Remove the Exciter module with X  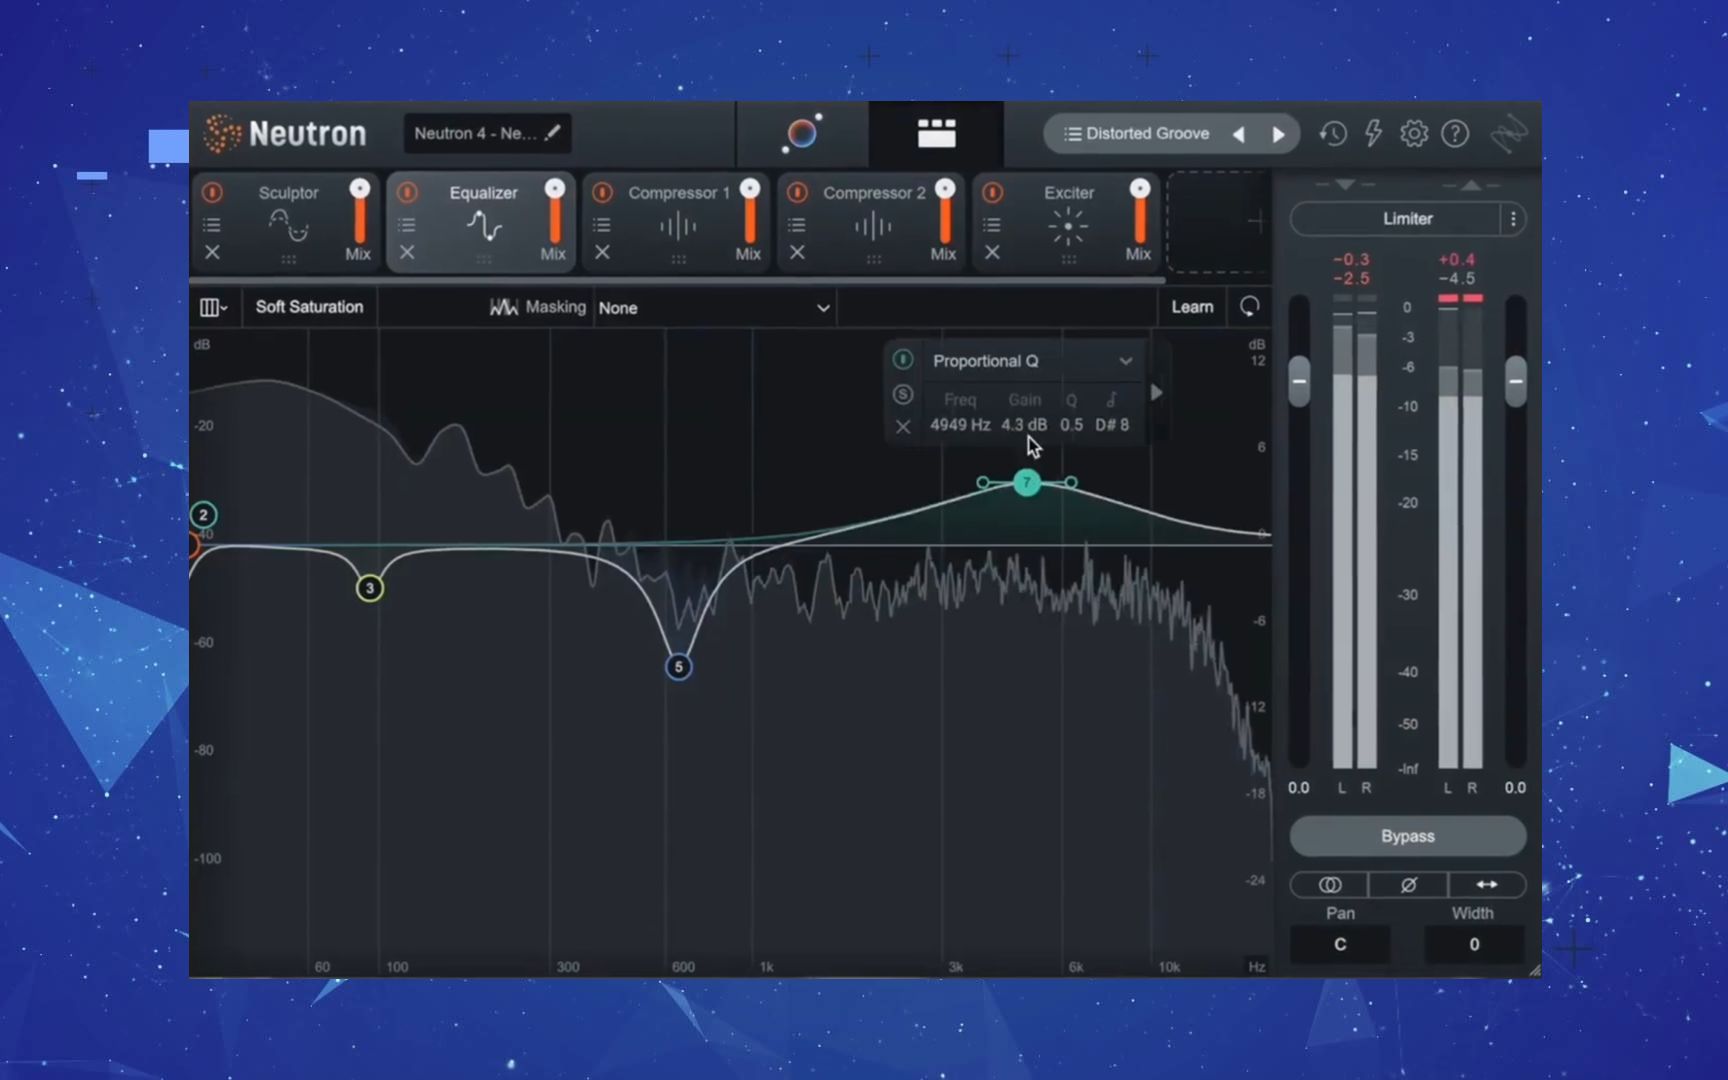pyautogui.click(x=992, y=252)
